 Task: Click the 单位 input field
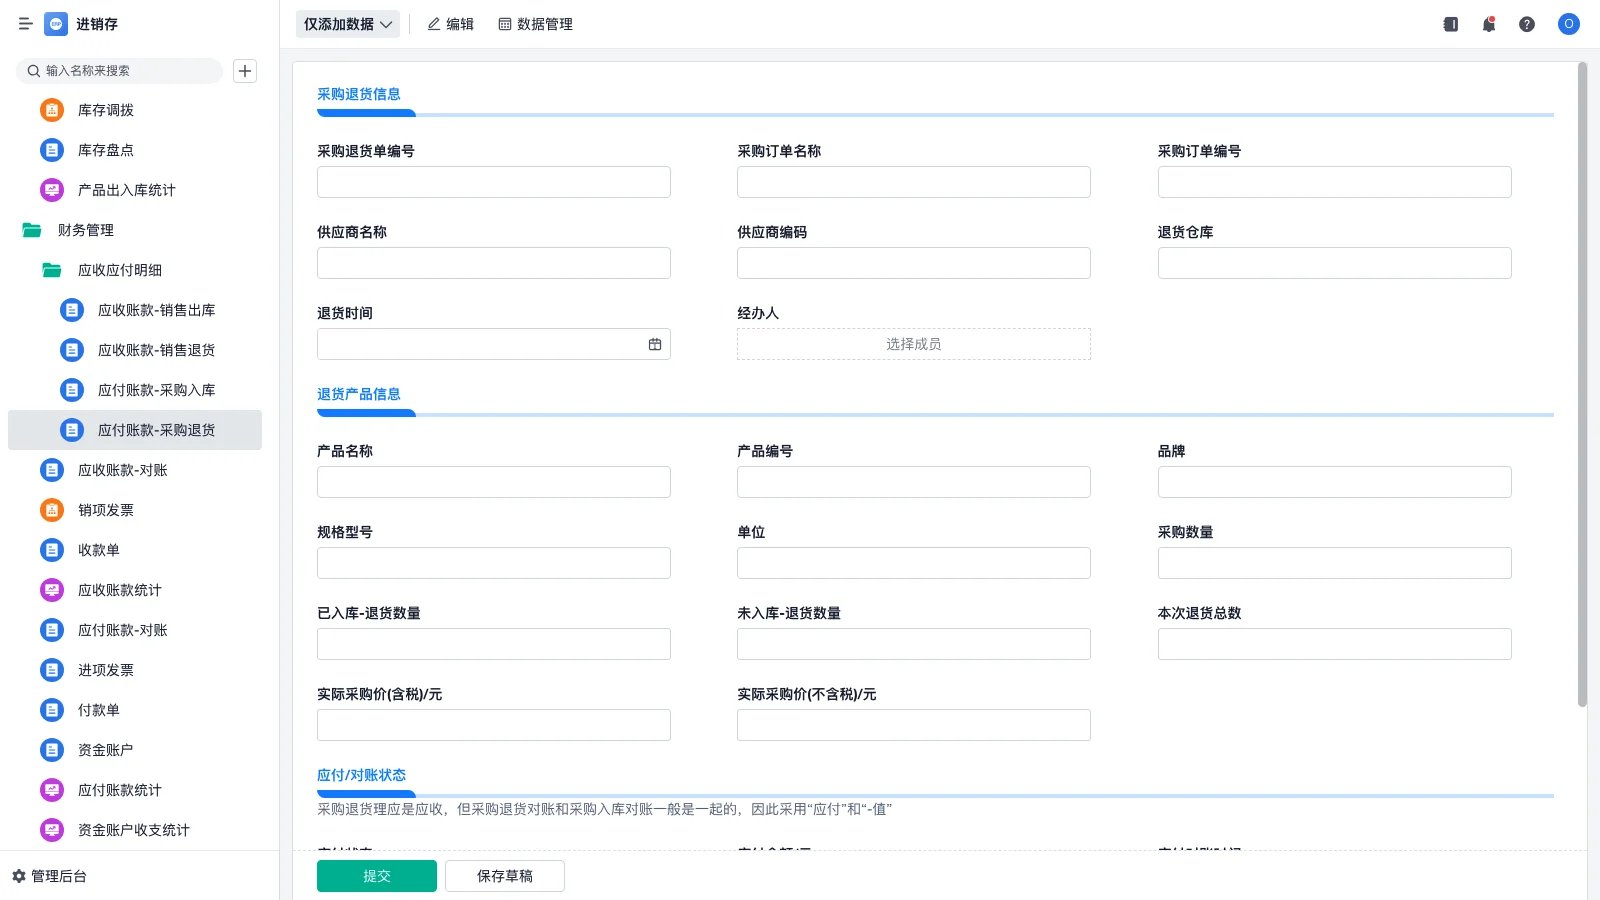pyautogui.click(x=914, y=563)
